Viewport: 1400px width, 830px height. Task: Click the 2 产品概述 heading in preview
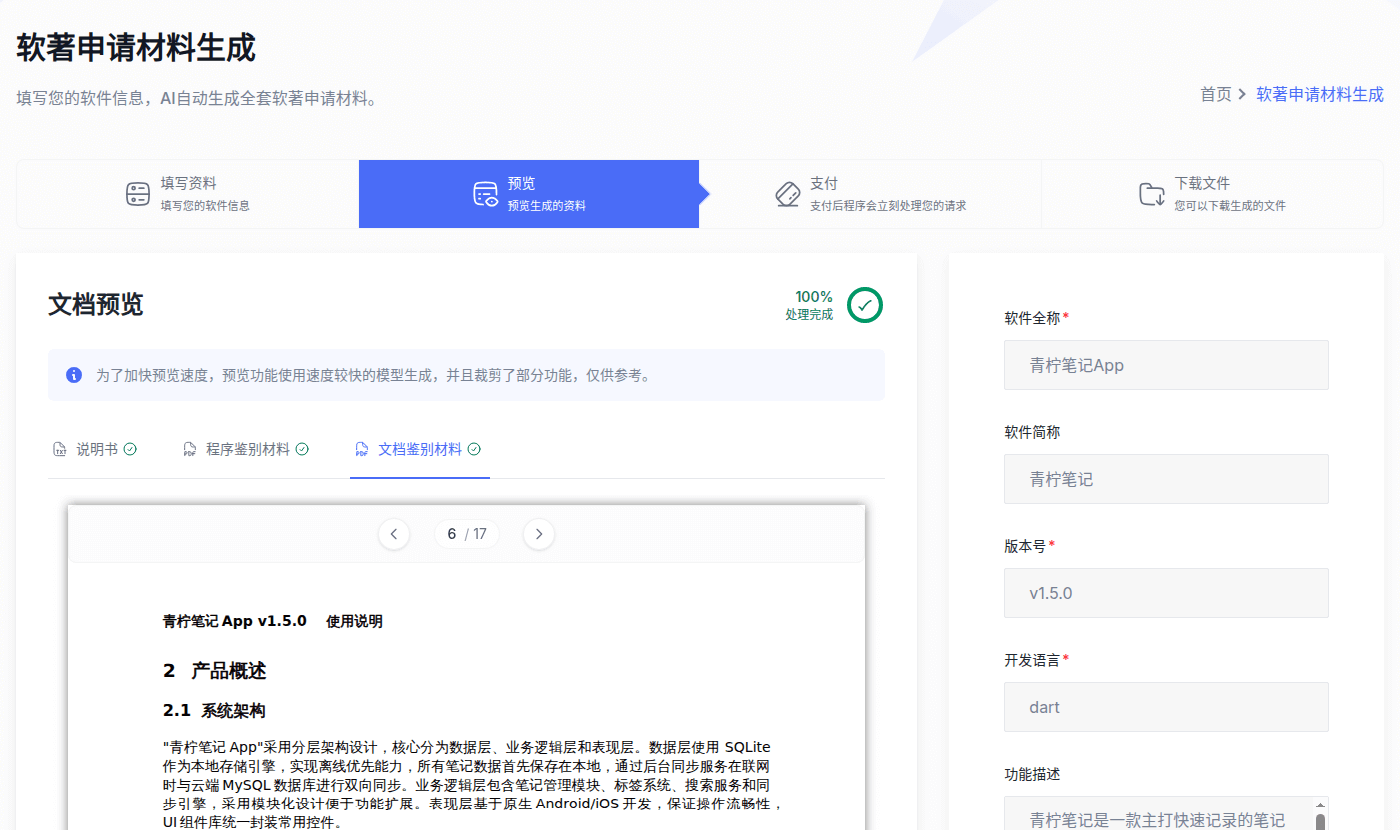(x=215, y=670)
